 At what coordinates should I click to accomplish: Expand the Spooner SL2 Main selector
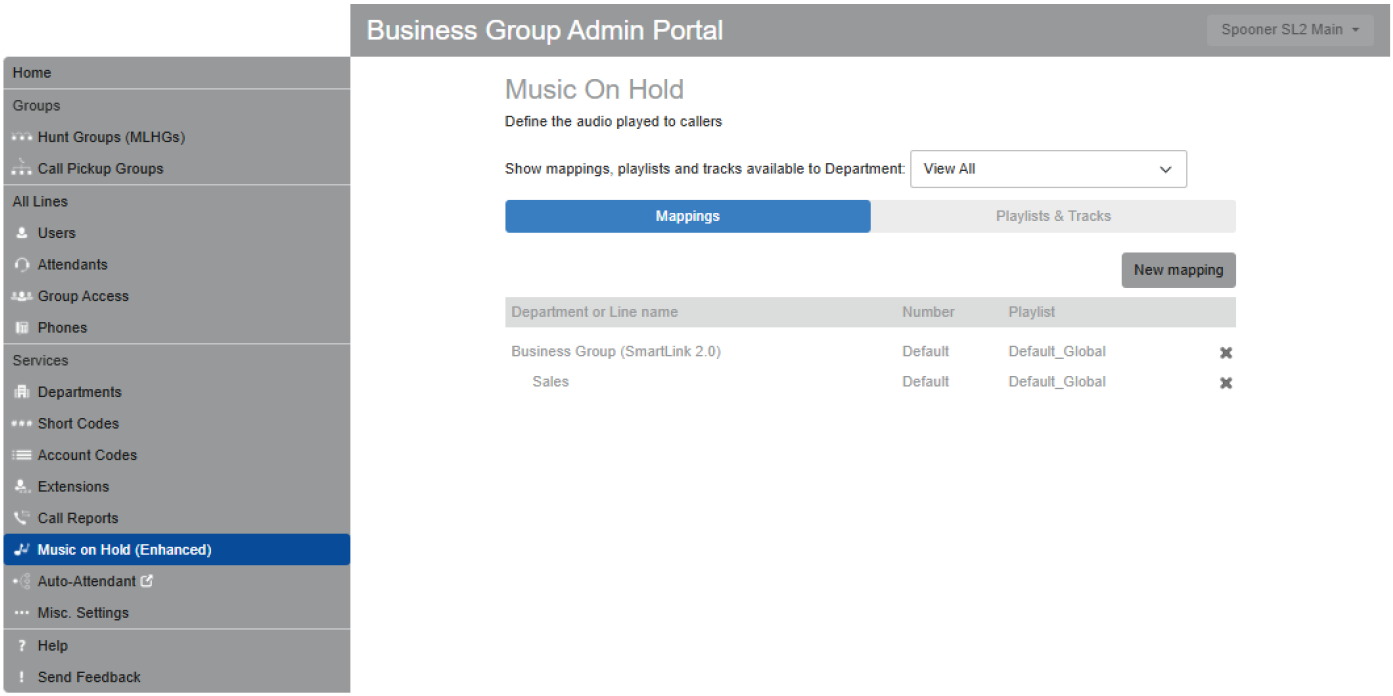click(x=1289, y=29)
